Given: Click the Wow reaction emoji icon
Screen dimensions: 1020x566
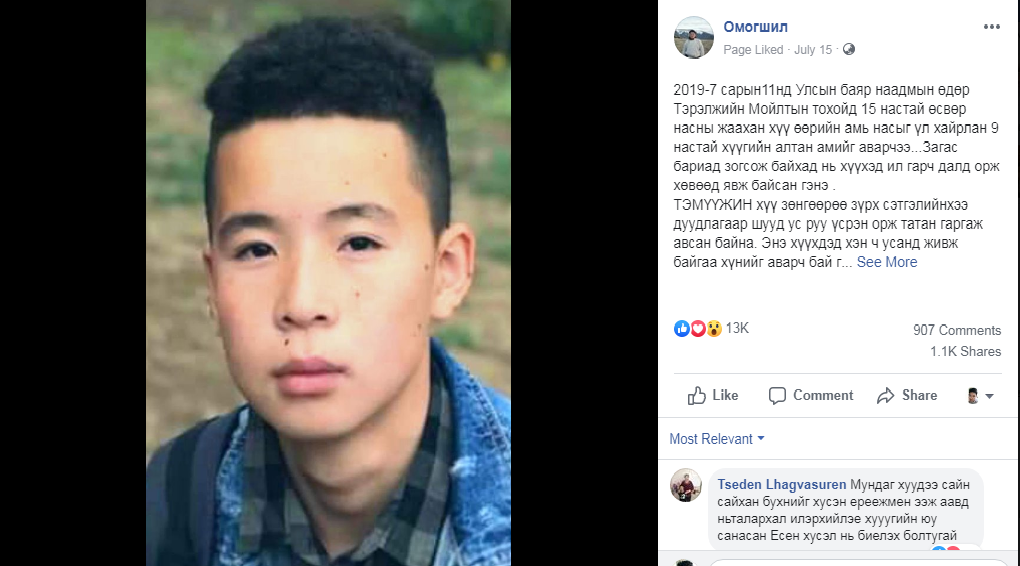Looking at the screenshot, I should 714,329.
